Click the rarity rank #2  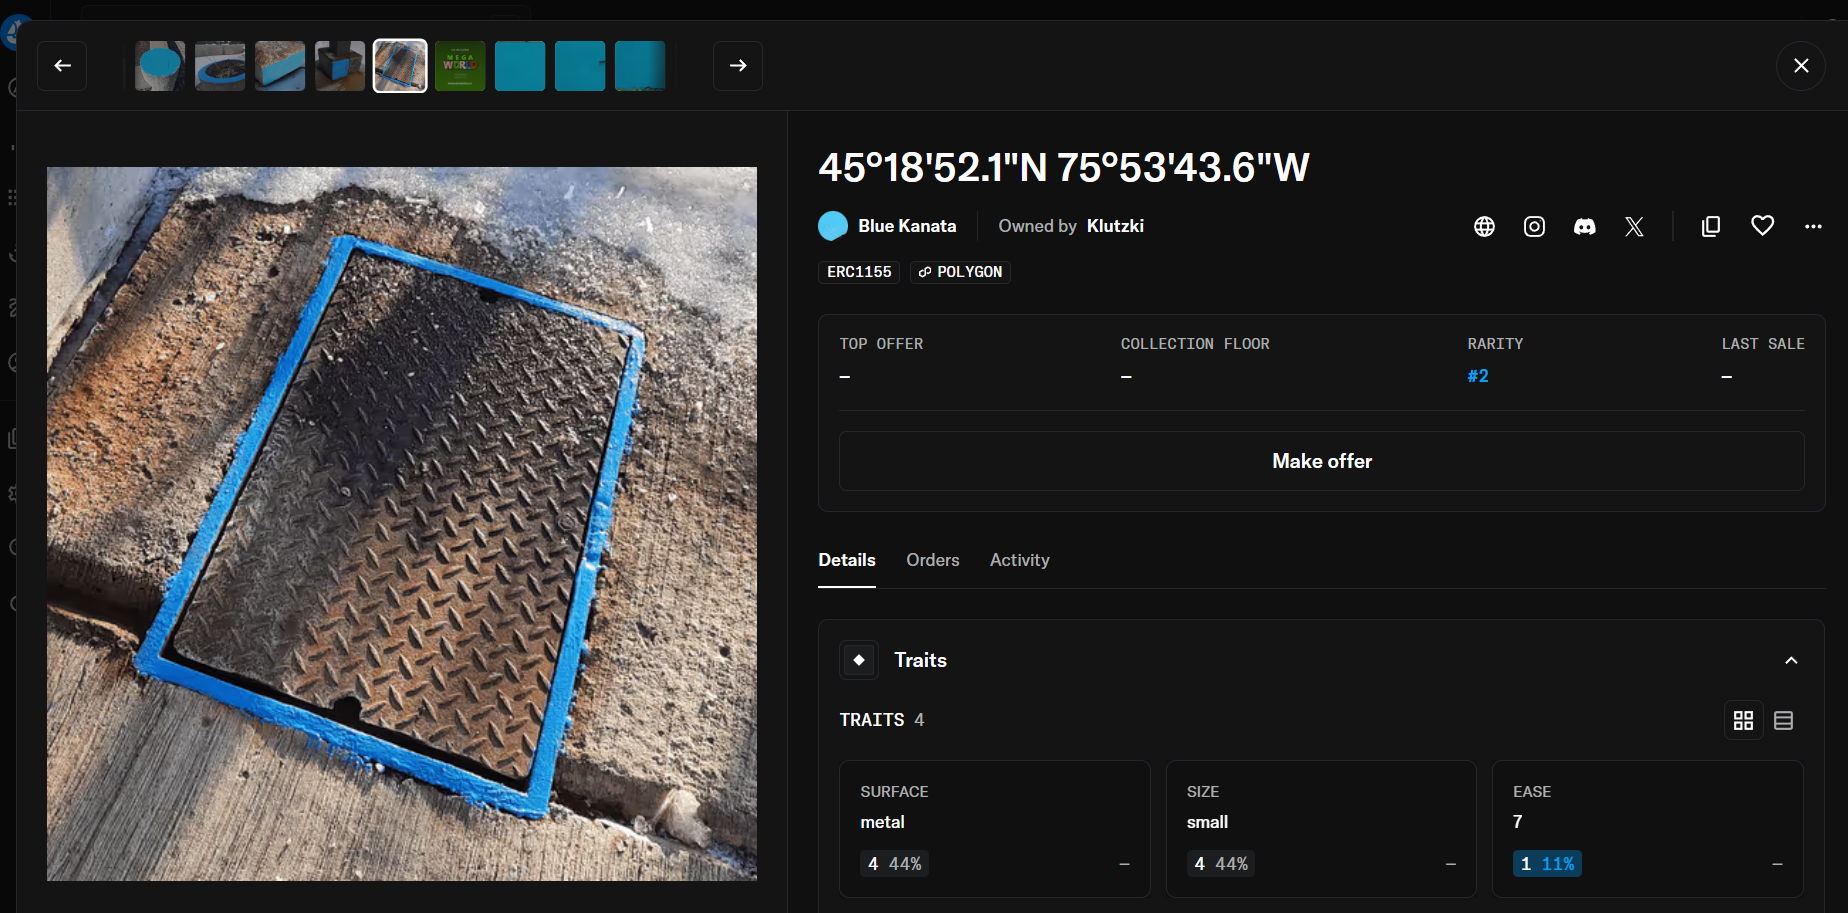[1478, 376]
